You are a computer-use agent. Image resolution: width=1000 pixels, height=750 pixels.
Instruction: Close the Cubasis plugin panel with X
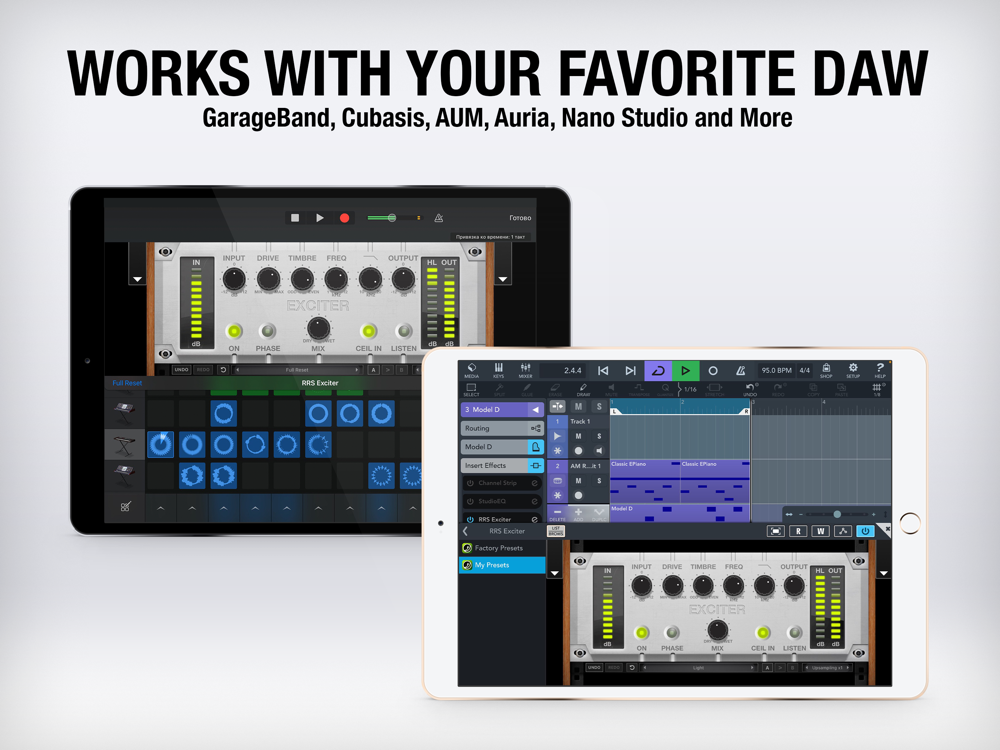(885, 529)
